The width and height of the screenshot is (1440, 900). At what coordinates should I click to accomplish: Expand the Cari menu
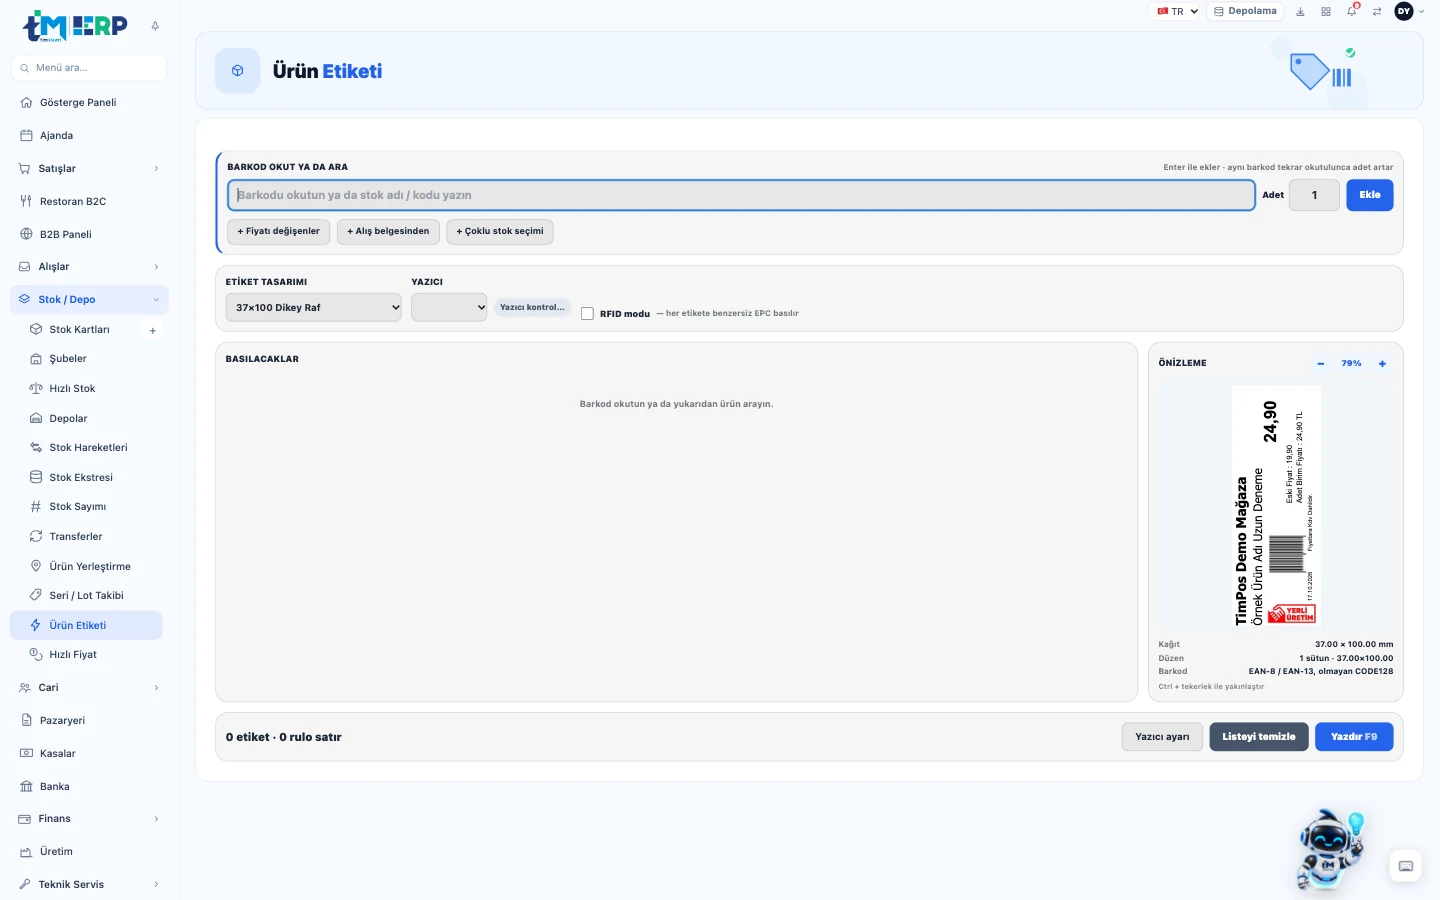pyautogui.click(x=89, y=688)
